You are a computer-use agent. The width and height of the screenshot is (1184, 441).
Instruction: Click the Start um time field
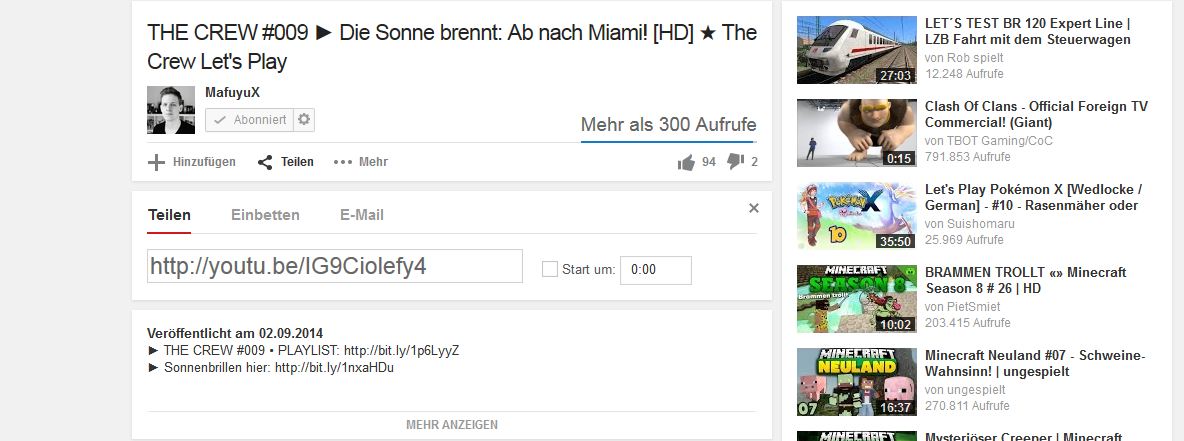pyautogui.click(x=655, y=270)
